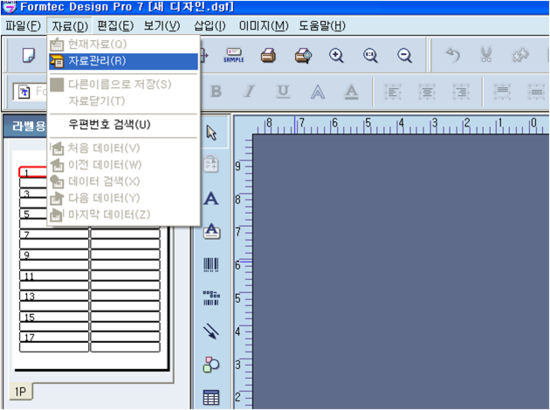
Task: Click the zoom in magnifier
Action: [x=336, y=55]
